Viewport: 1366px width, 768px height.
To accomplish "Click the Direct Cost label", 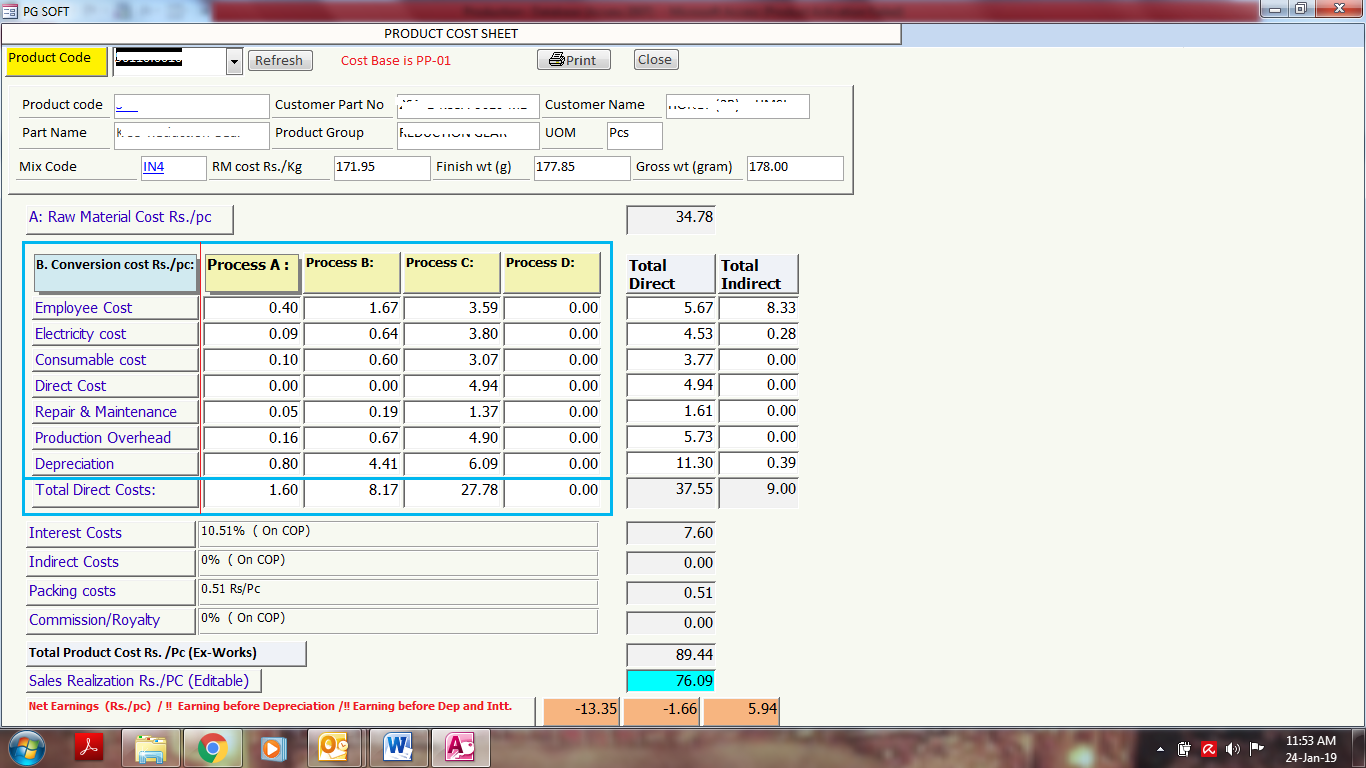I will click(115, 386).
